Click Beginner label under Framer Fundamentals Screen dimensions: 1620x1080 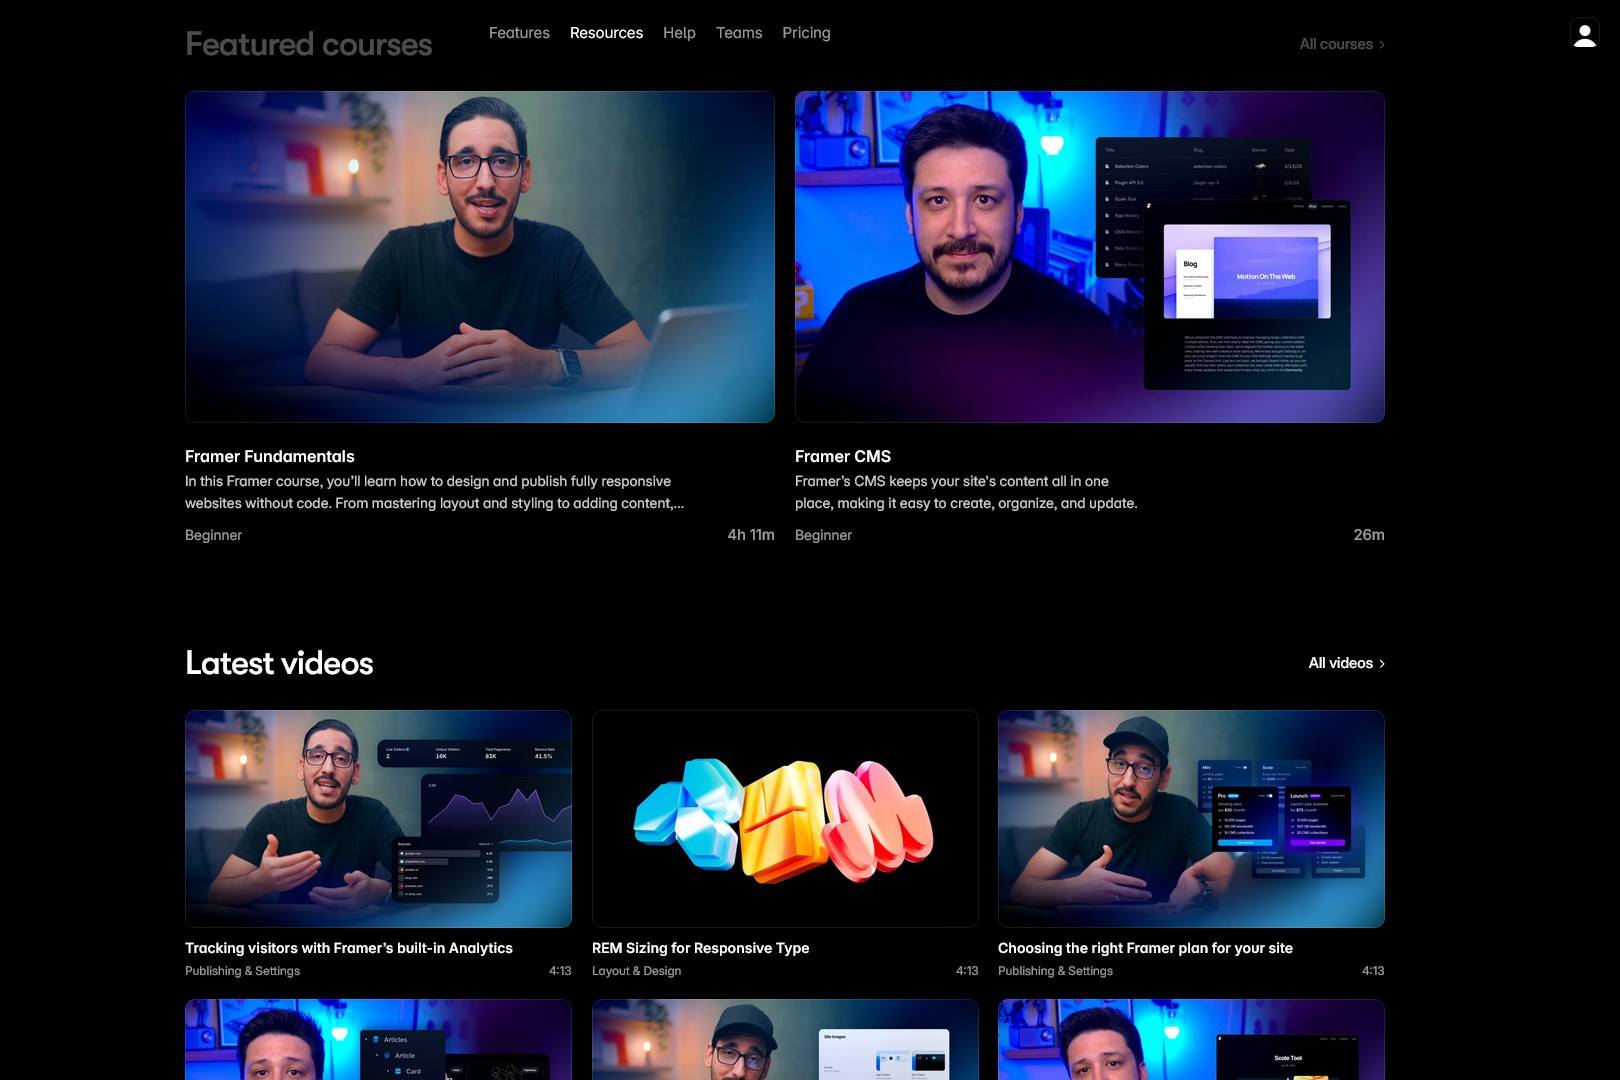pos(213,535)
